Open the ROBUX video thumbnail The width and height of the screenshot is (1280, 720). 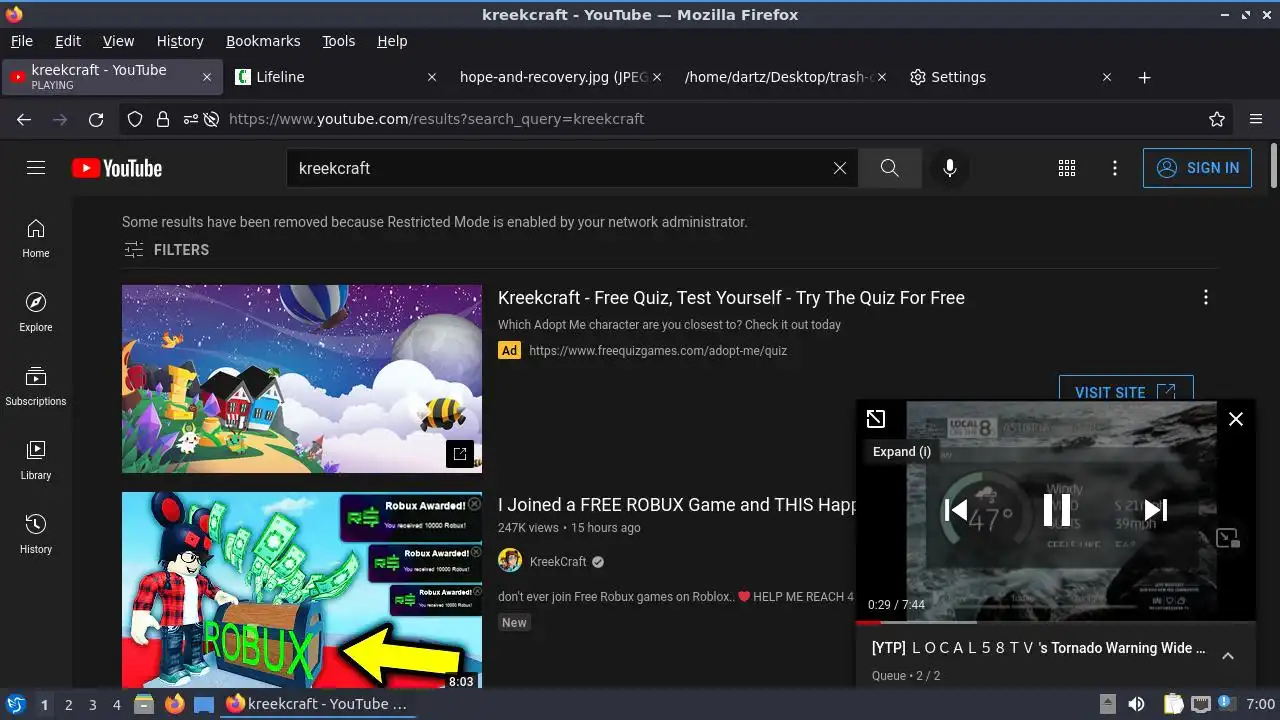302,590
